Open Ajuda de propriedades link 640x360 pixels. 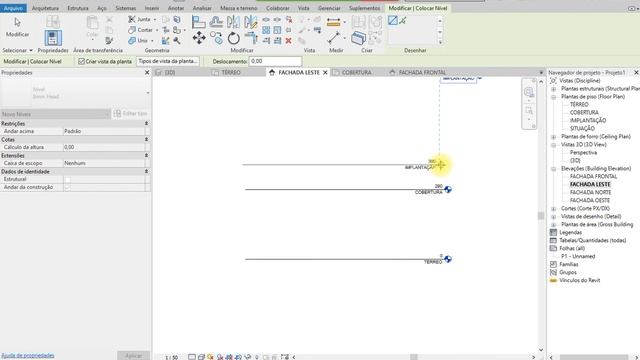[28, 356]
